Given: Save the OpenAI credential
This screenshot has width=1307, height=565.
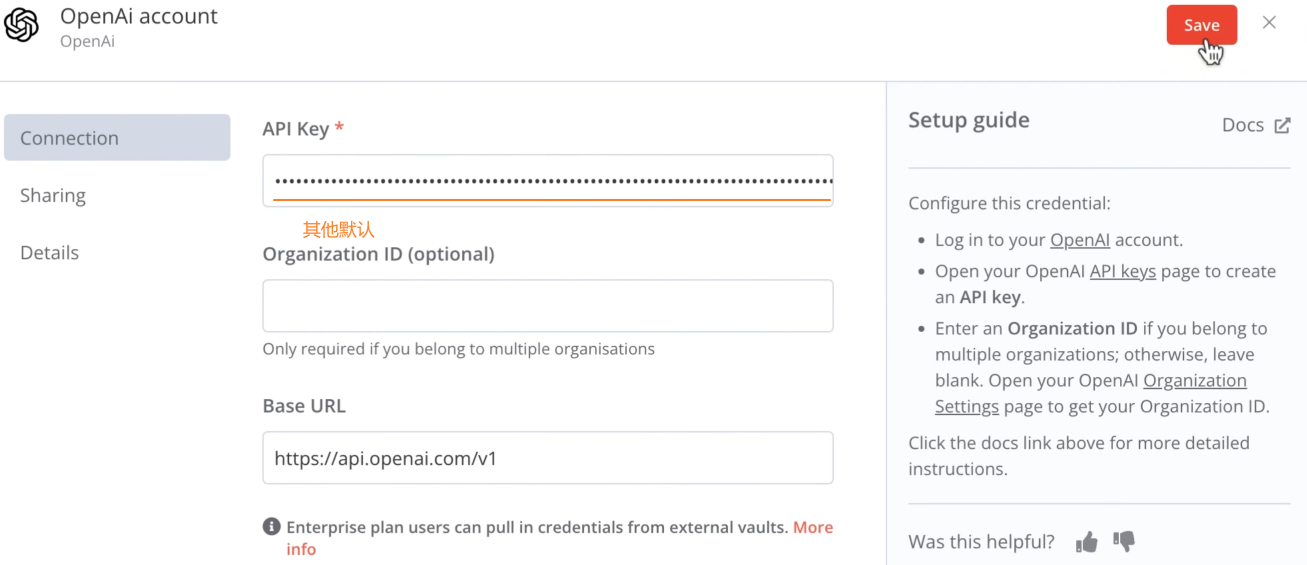Looking at the screenshot, I should tap(1201, 26).
